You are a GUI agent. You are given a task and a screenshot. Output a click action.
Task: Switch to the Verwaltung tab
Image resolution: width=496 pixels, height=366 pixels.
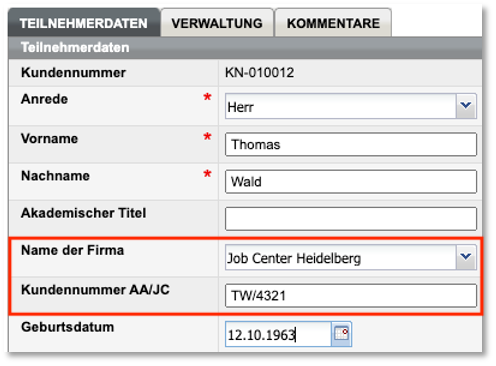(217, 23)
